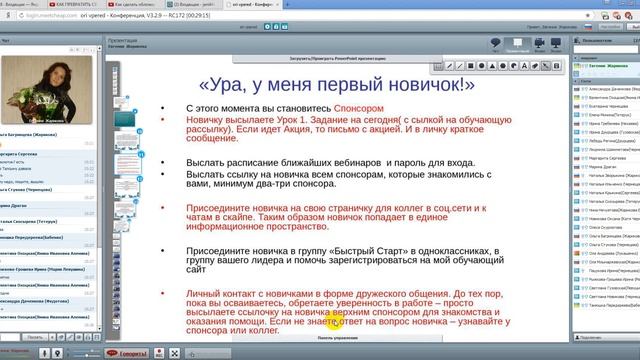Open the Chat speech-bubble panel icon

tap(496, 43)
